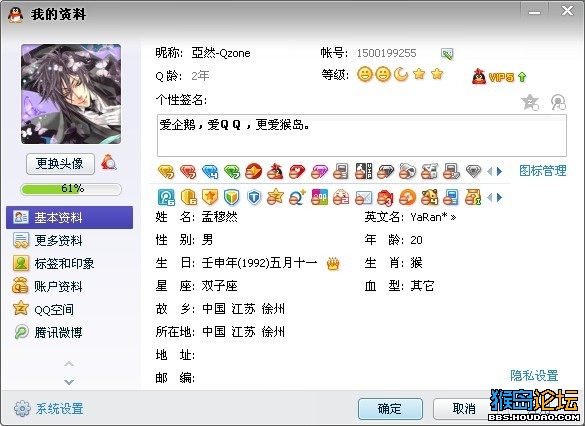Collapse sidebar list with up chevron
This screenshot has width=585, height=426.
(x=69, y=364)
